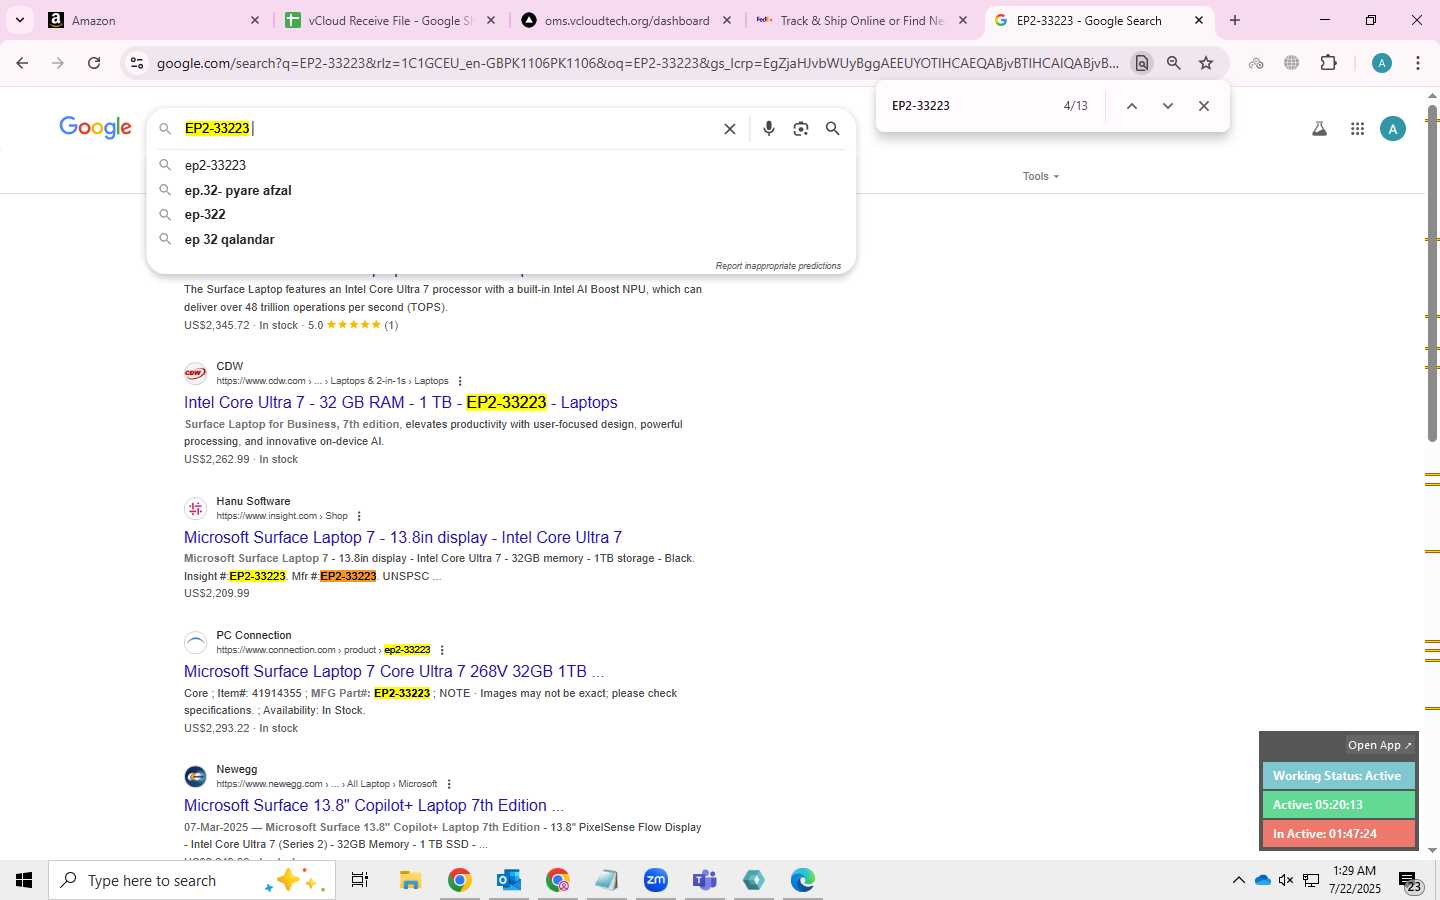Open Search Labs flask icon

(x=1319, y=129)
